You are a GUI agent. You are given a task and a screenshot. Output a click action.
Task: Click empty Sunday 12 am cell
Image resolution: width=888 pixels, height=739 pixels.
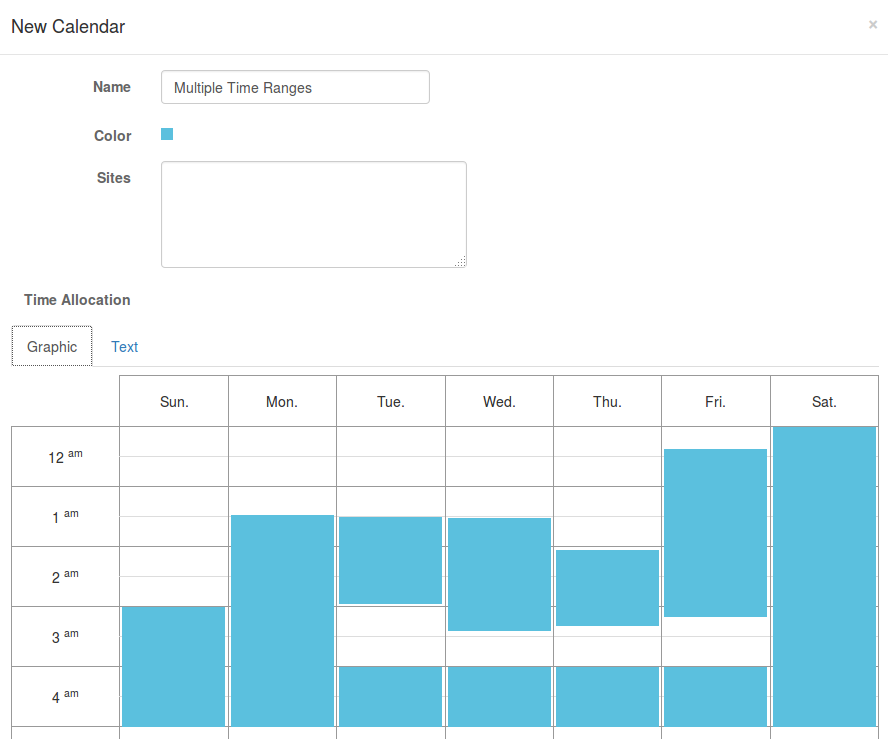[173, 456]
